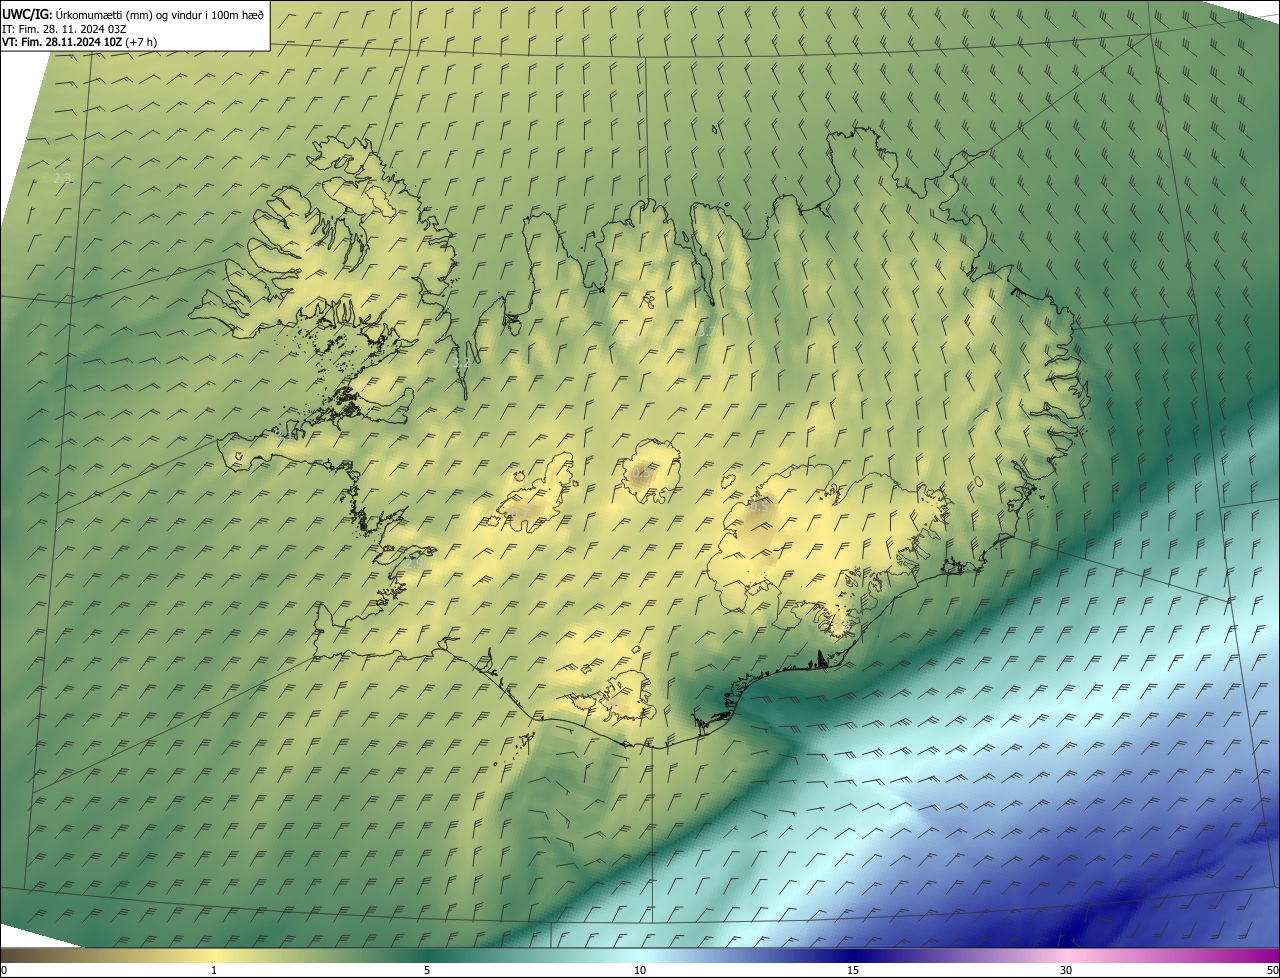The height and width of the screenshot is (978, 1280).
Task: Click the 50 tick on the color scale
Action: coord(1272,971)
